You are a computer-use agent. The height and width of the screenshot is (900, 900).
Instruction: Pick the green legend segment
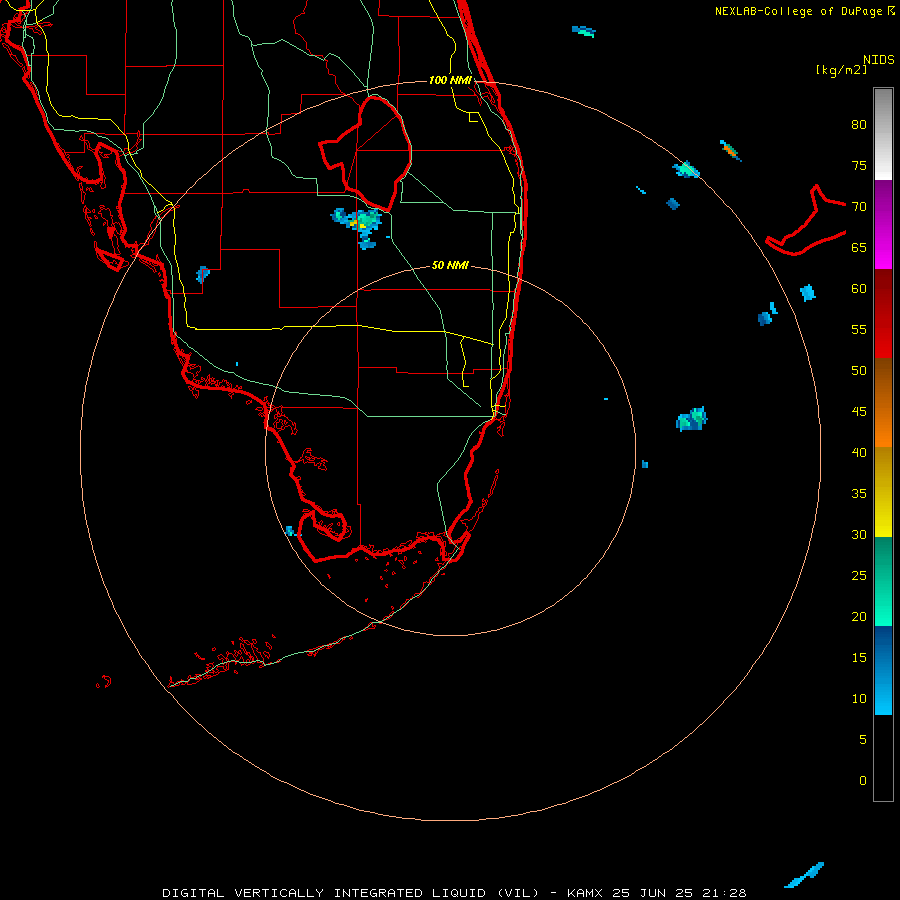pyautogui.click(x=883, y=581)
